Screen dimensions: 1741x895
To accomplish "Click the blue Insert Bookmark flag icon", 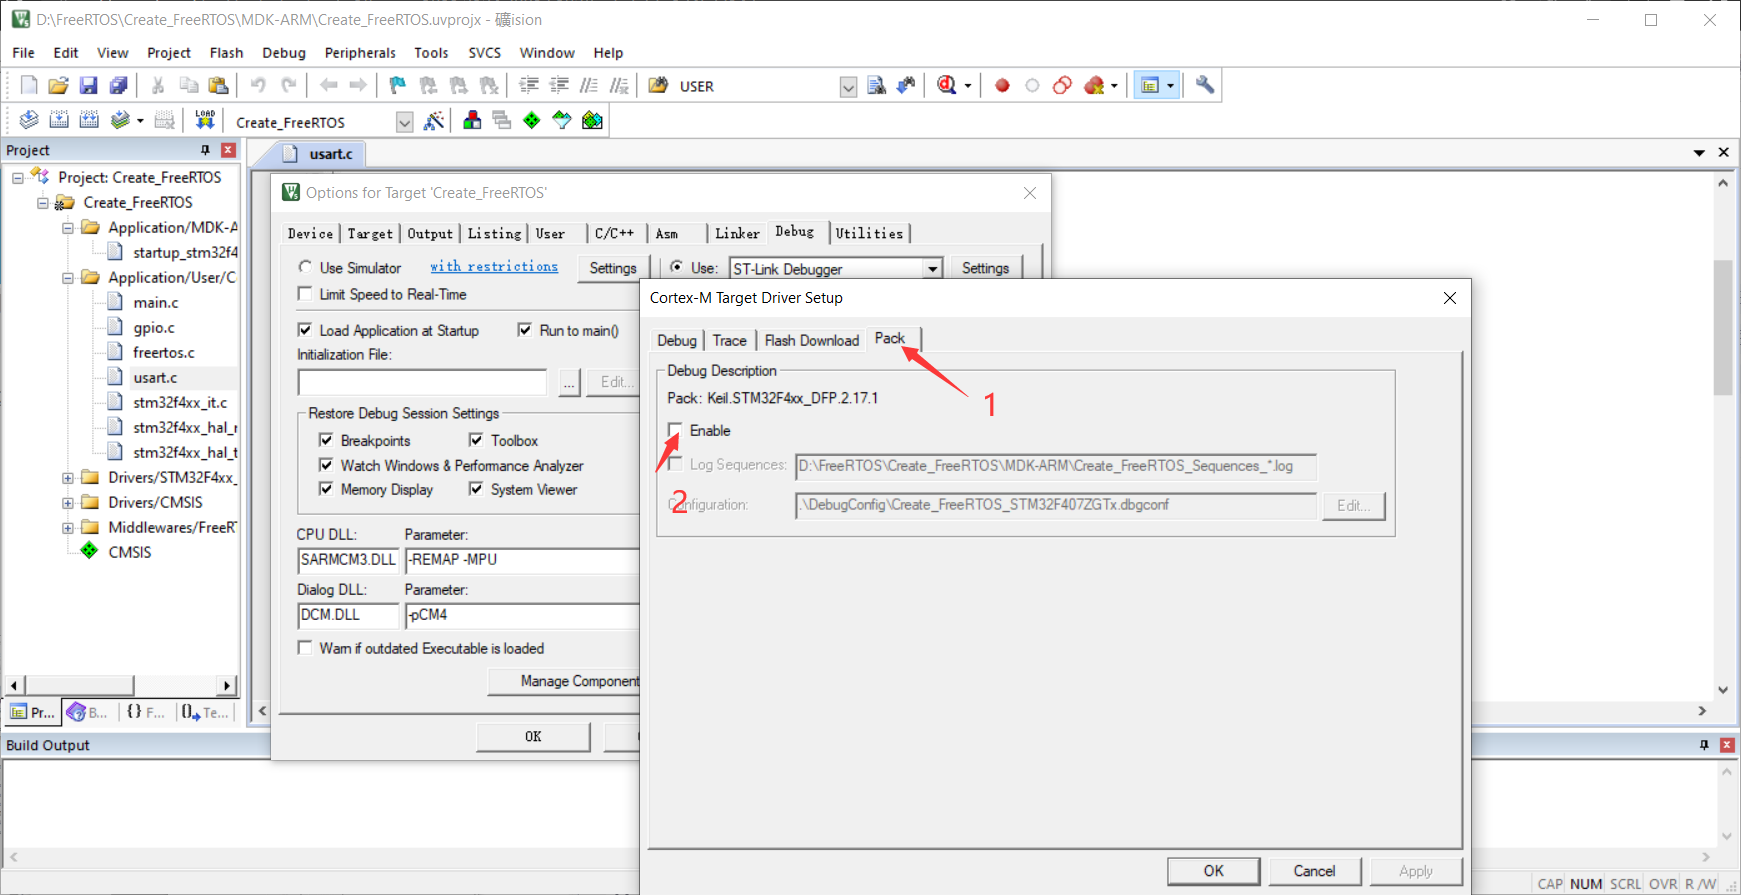I will point(398,86).
